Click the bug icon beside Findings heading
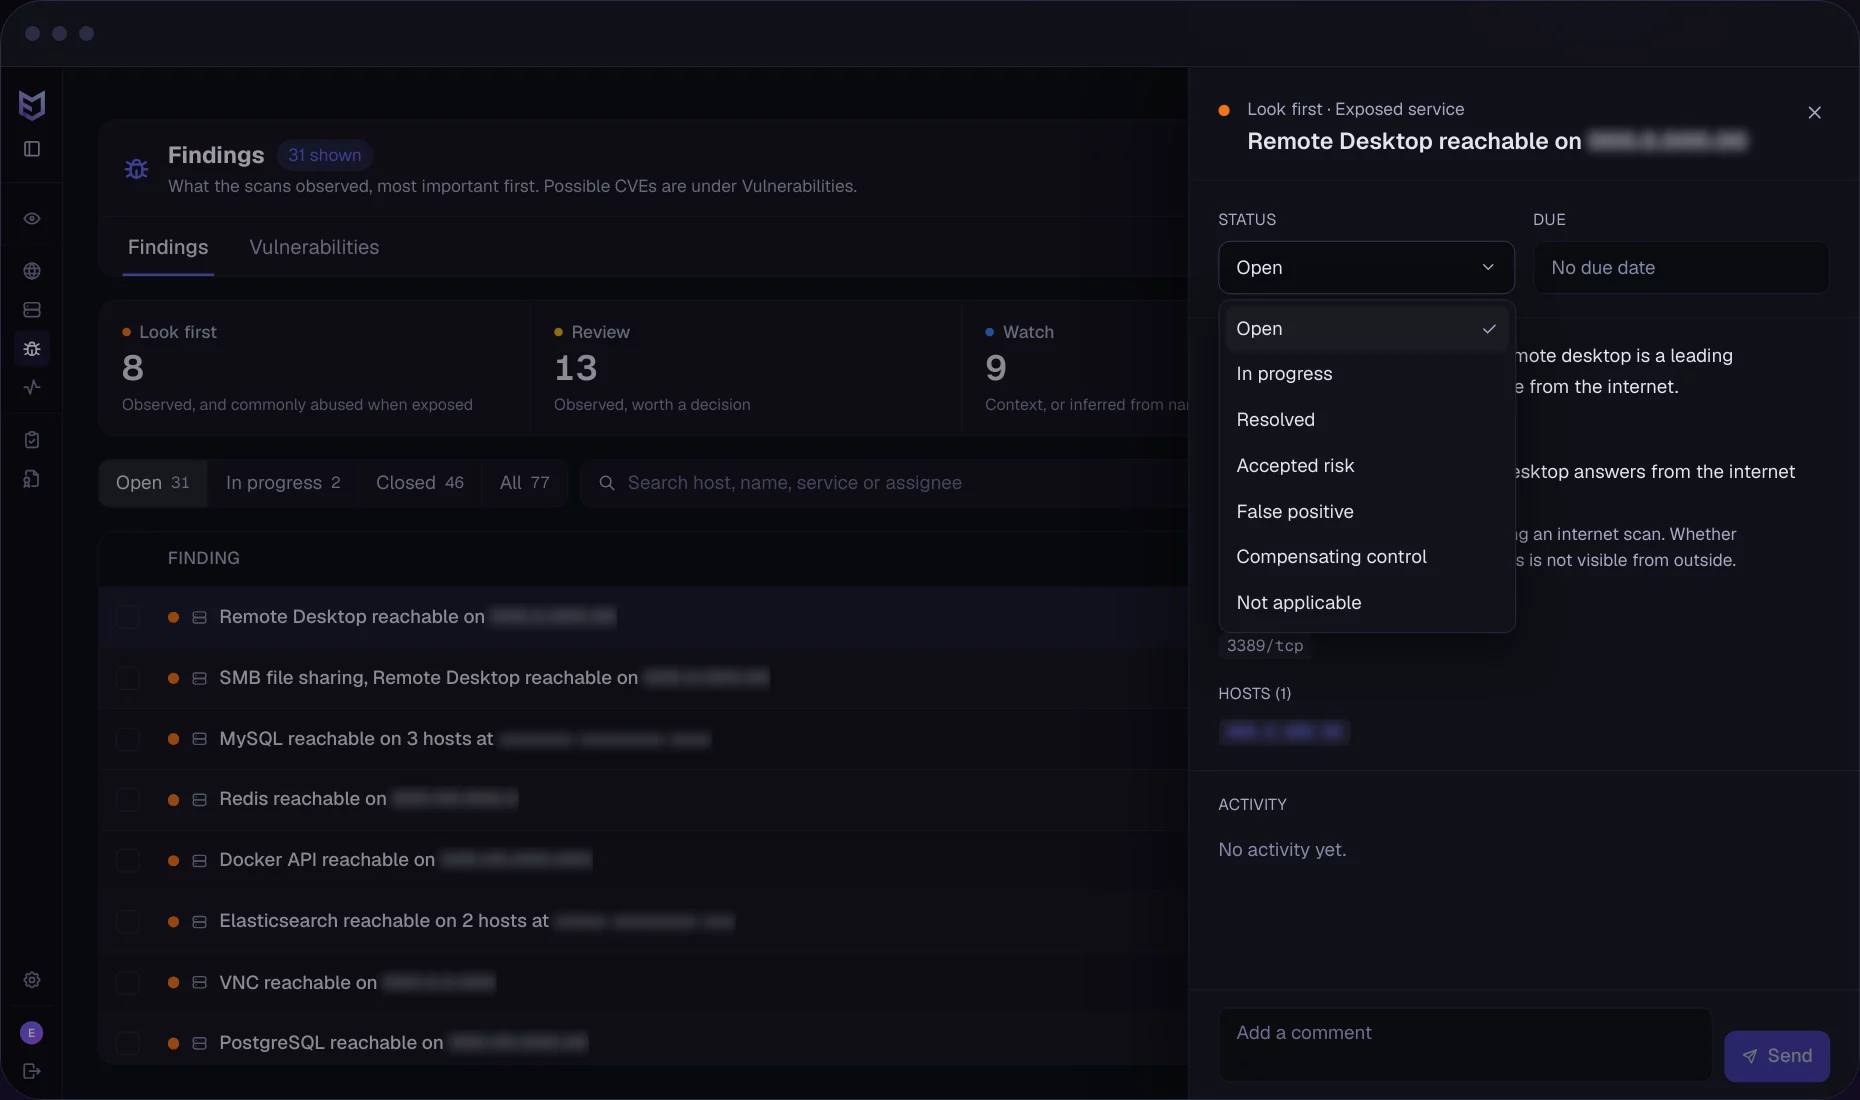1860x1100 pixels. coord(136,168)
